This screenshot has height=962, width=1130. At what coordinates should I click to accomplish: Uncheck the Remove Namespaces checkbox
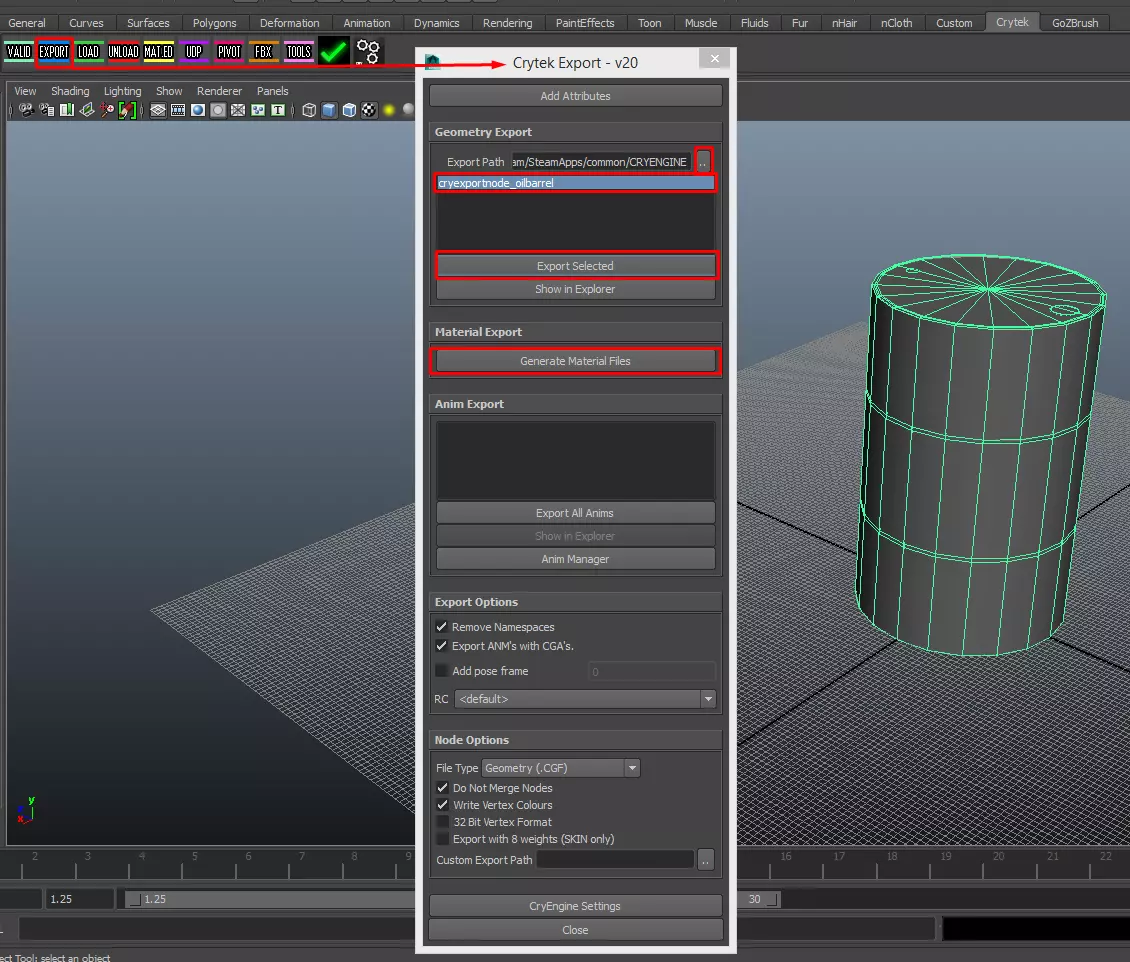442,627
